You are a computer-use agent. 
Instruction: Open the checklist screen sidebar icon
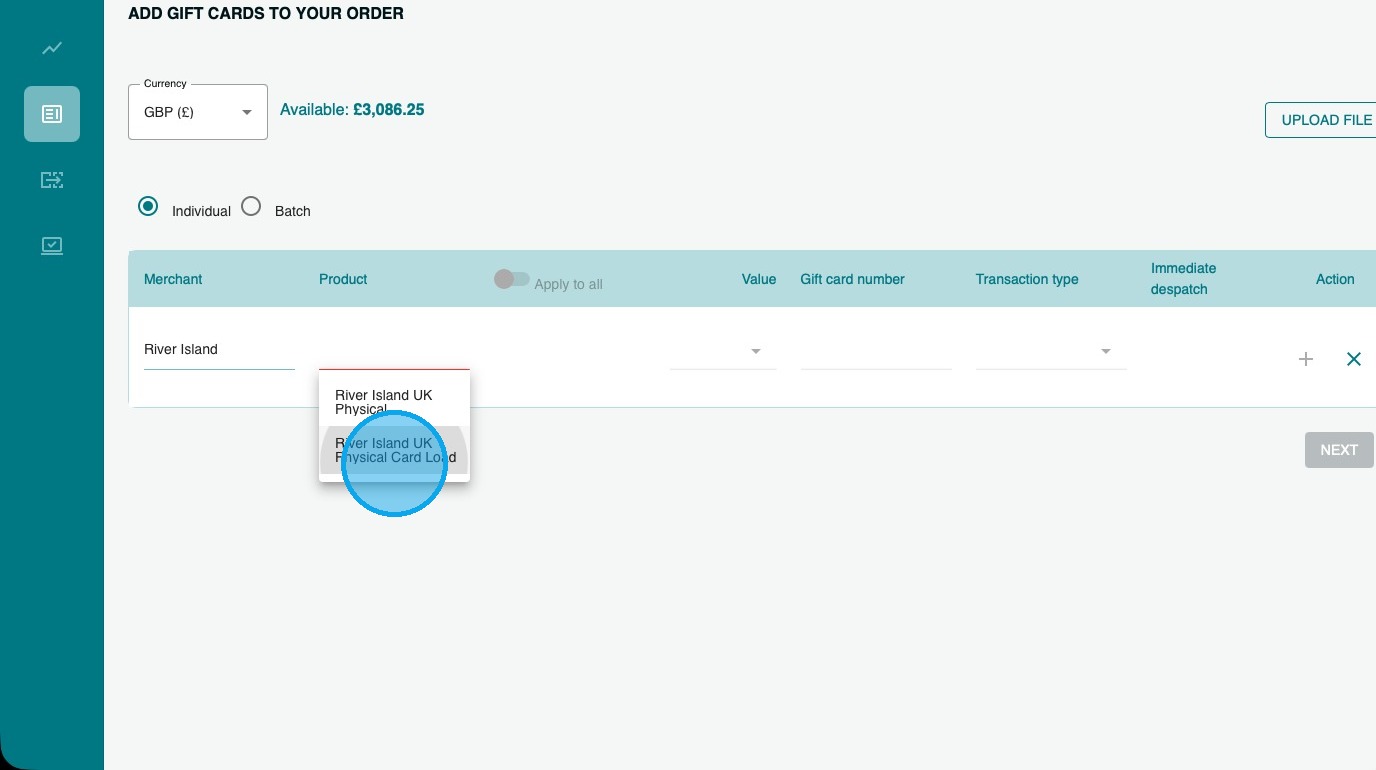(52, 245)
